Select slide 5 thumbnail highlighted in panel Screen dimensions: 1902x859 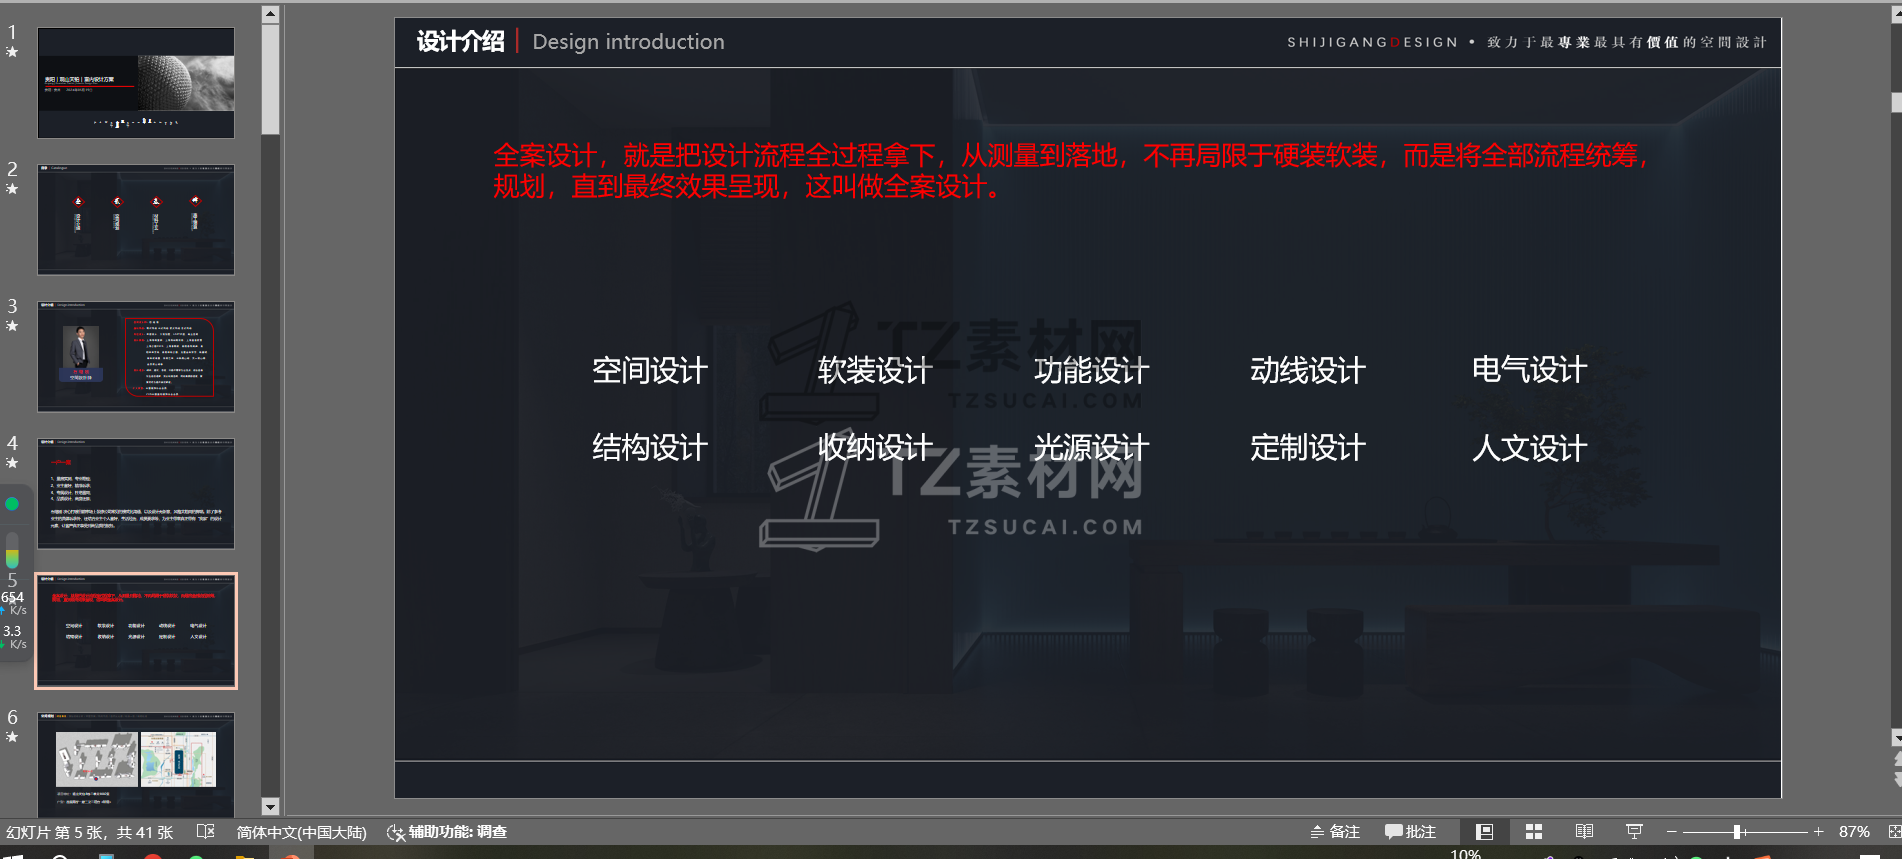136,631
